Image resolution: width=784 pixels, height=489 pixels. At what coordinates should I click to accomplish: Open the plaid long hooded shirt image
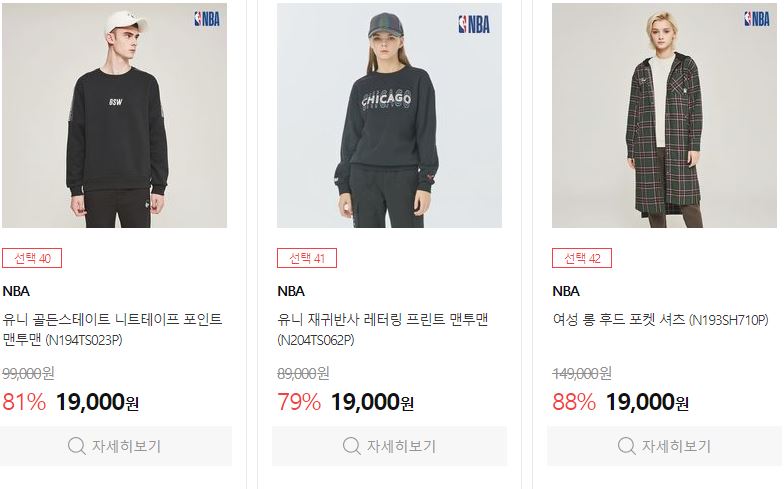point(664,116)
